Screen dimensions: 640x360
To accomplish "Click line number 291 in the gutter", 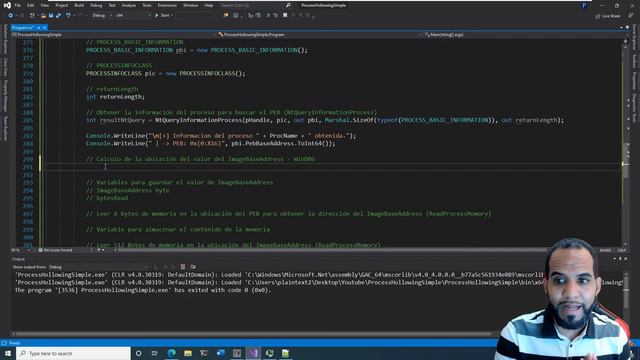I will tap(27, 167).
